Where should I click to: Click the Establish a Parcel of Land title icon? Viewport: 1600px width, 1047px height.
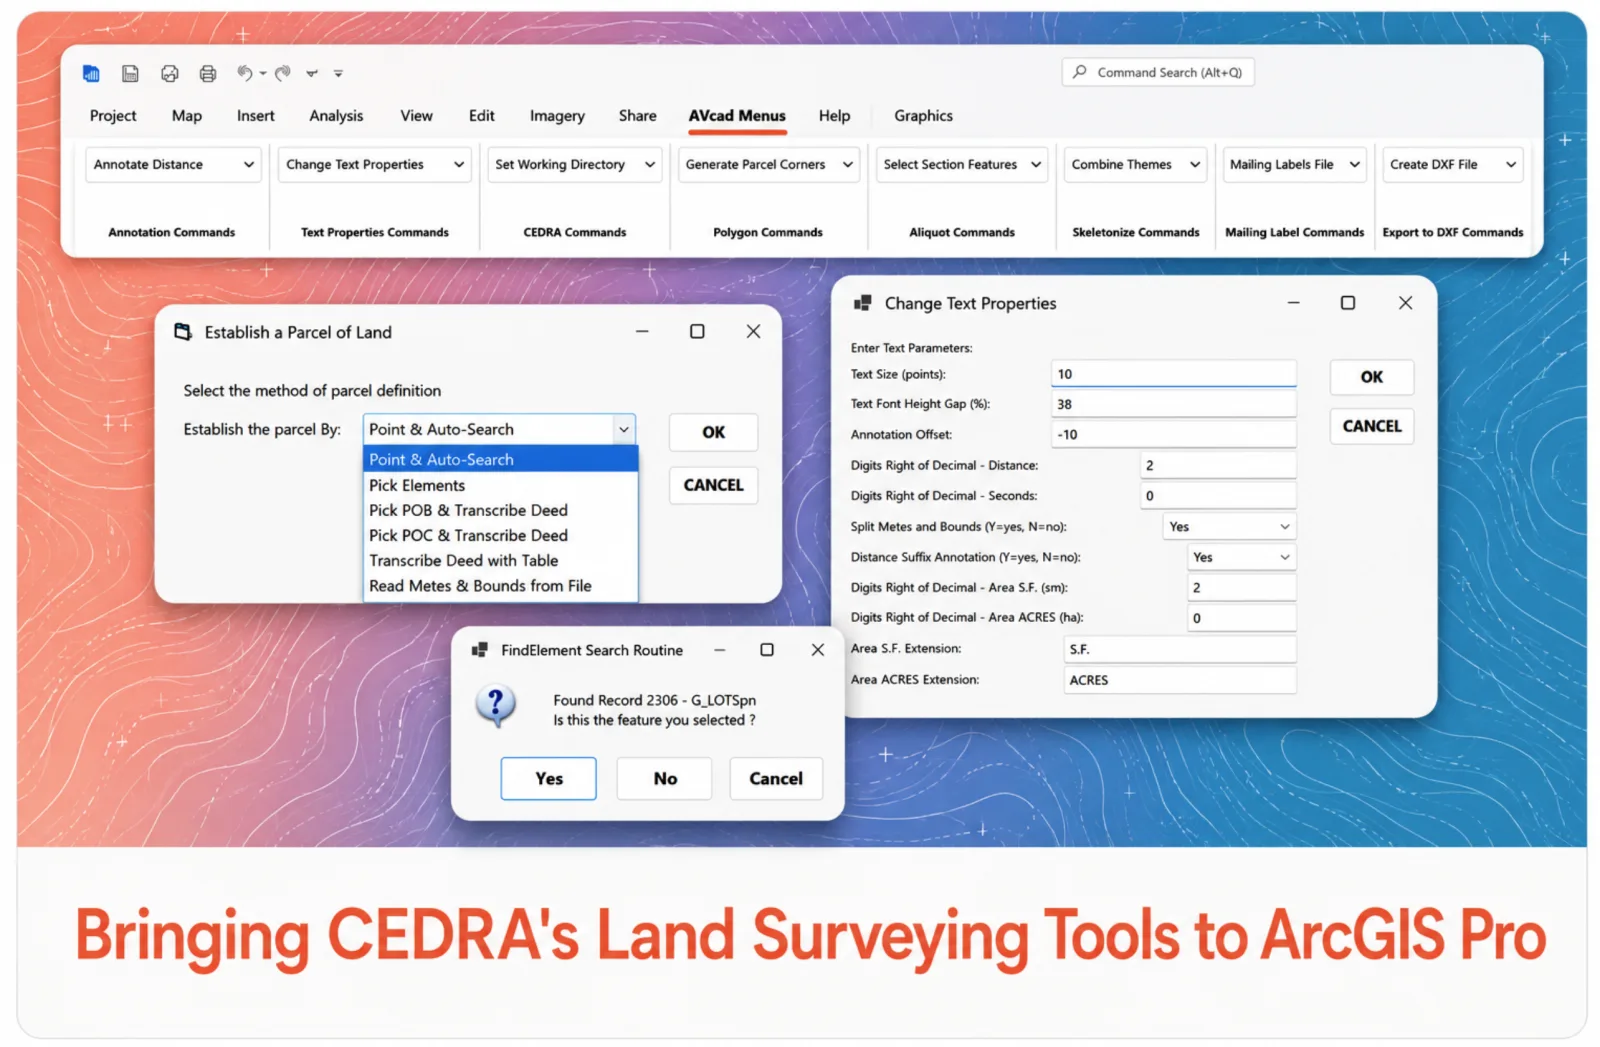click(183, 332)
